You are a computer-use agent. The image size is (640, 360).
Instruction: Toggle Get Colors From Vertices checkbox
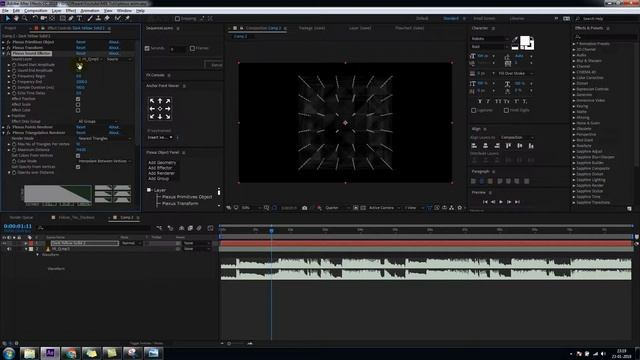point(78,156)
